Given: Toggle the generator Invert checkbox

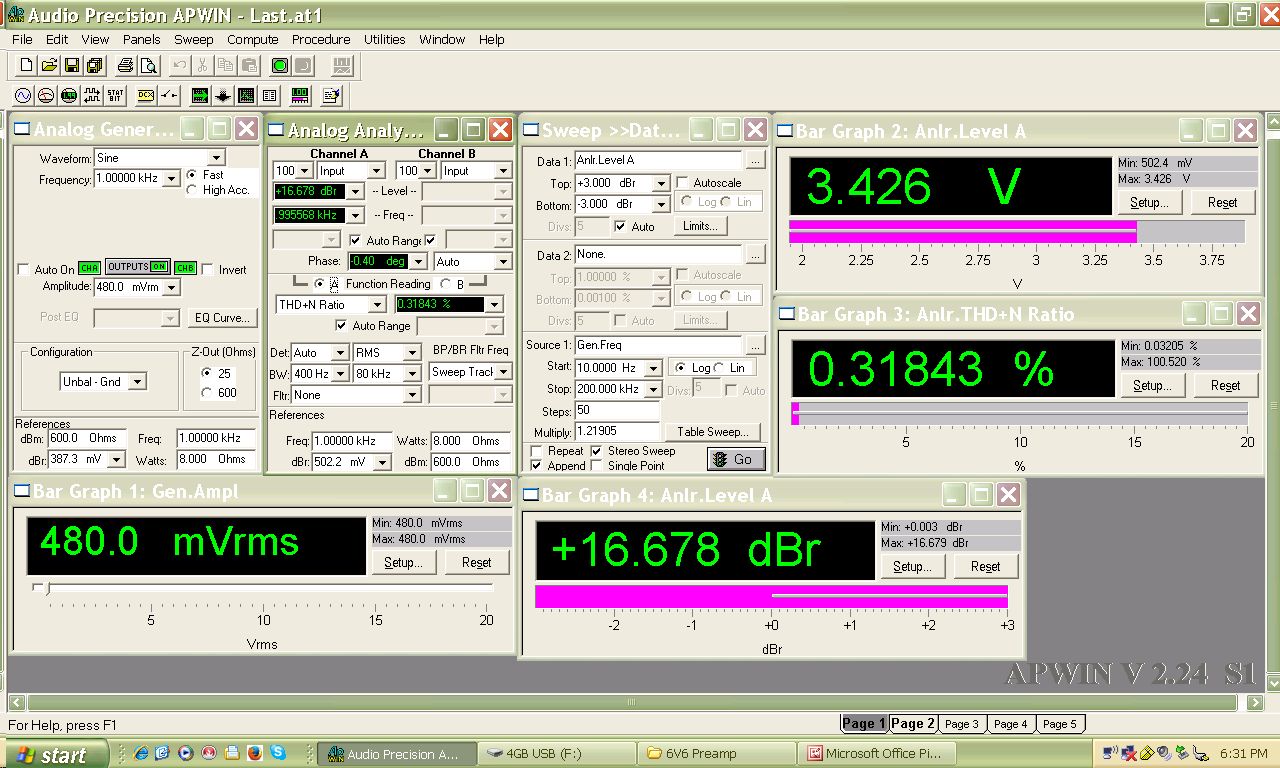Looking at the screenshot, I should (x=208, y=270).
